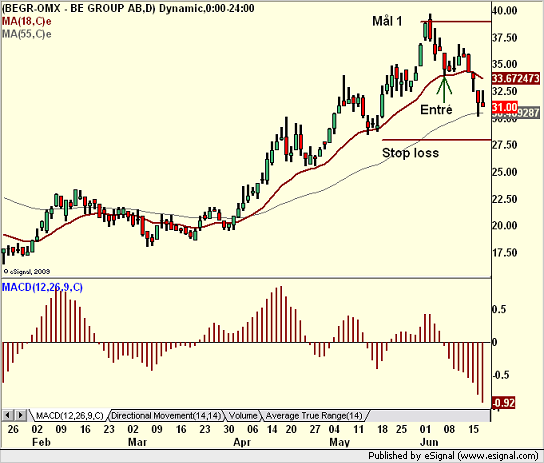Click the MA(55,C)e legend label
Screen dimensions: 544x463
[26, 34]
